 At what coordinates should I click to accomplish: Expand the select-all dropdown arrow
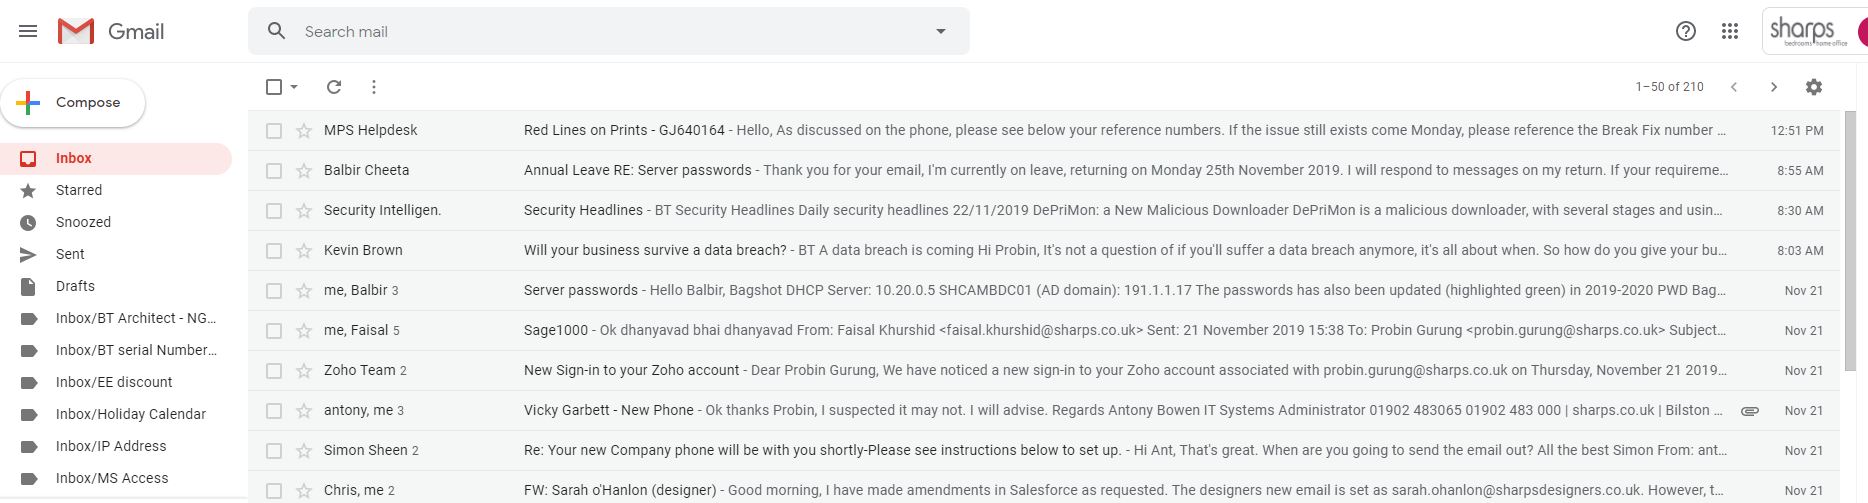[294, 87]
